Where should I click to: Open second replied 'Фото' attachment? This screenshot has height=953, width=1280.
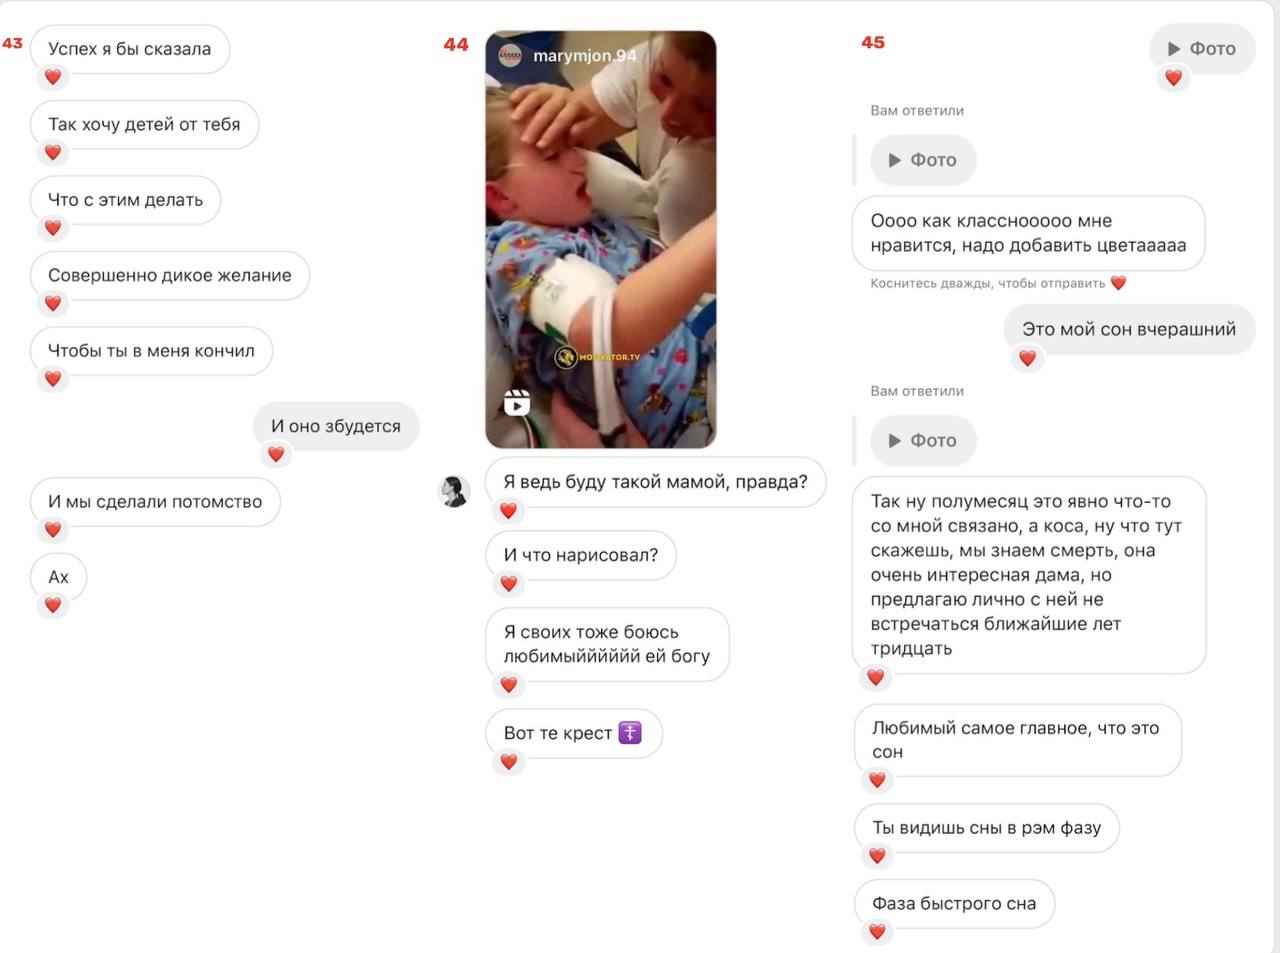pyautogui.click(x=923, y=441)
